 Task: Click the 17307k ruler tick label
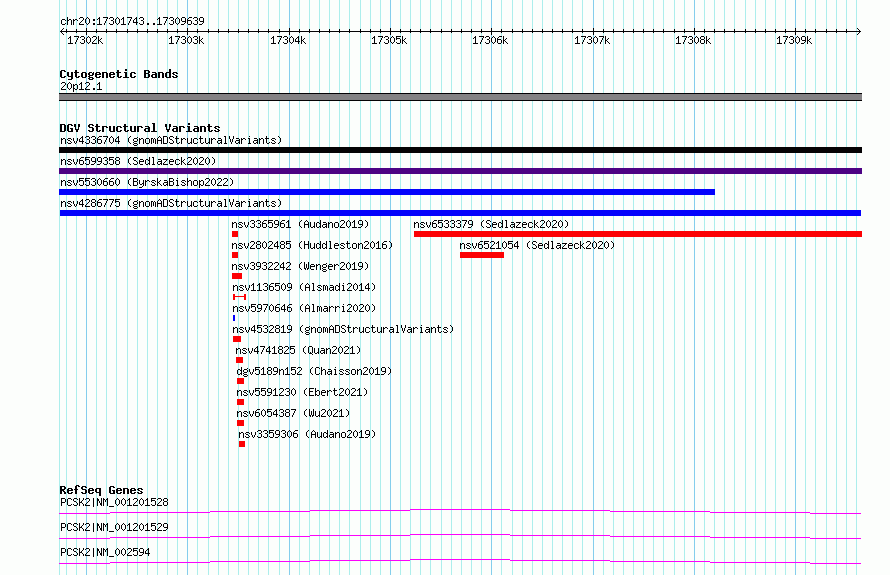pyautogui.click(x=592, y=40)
